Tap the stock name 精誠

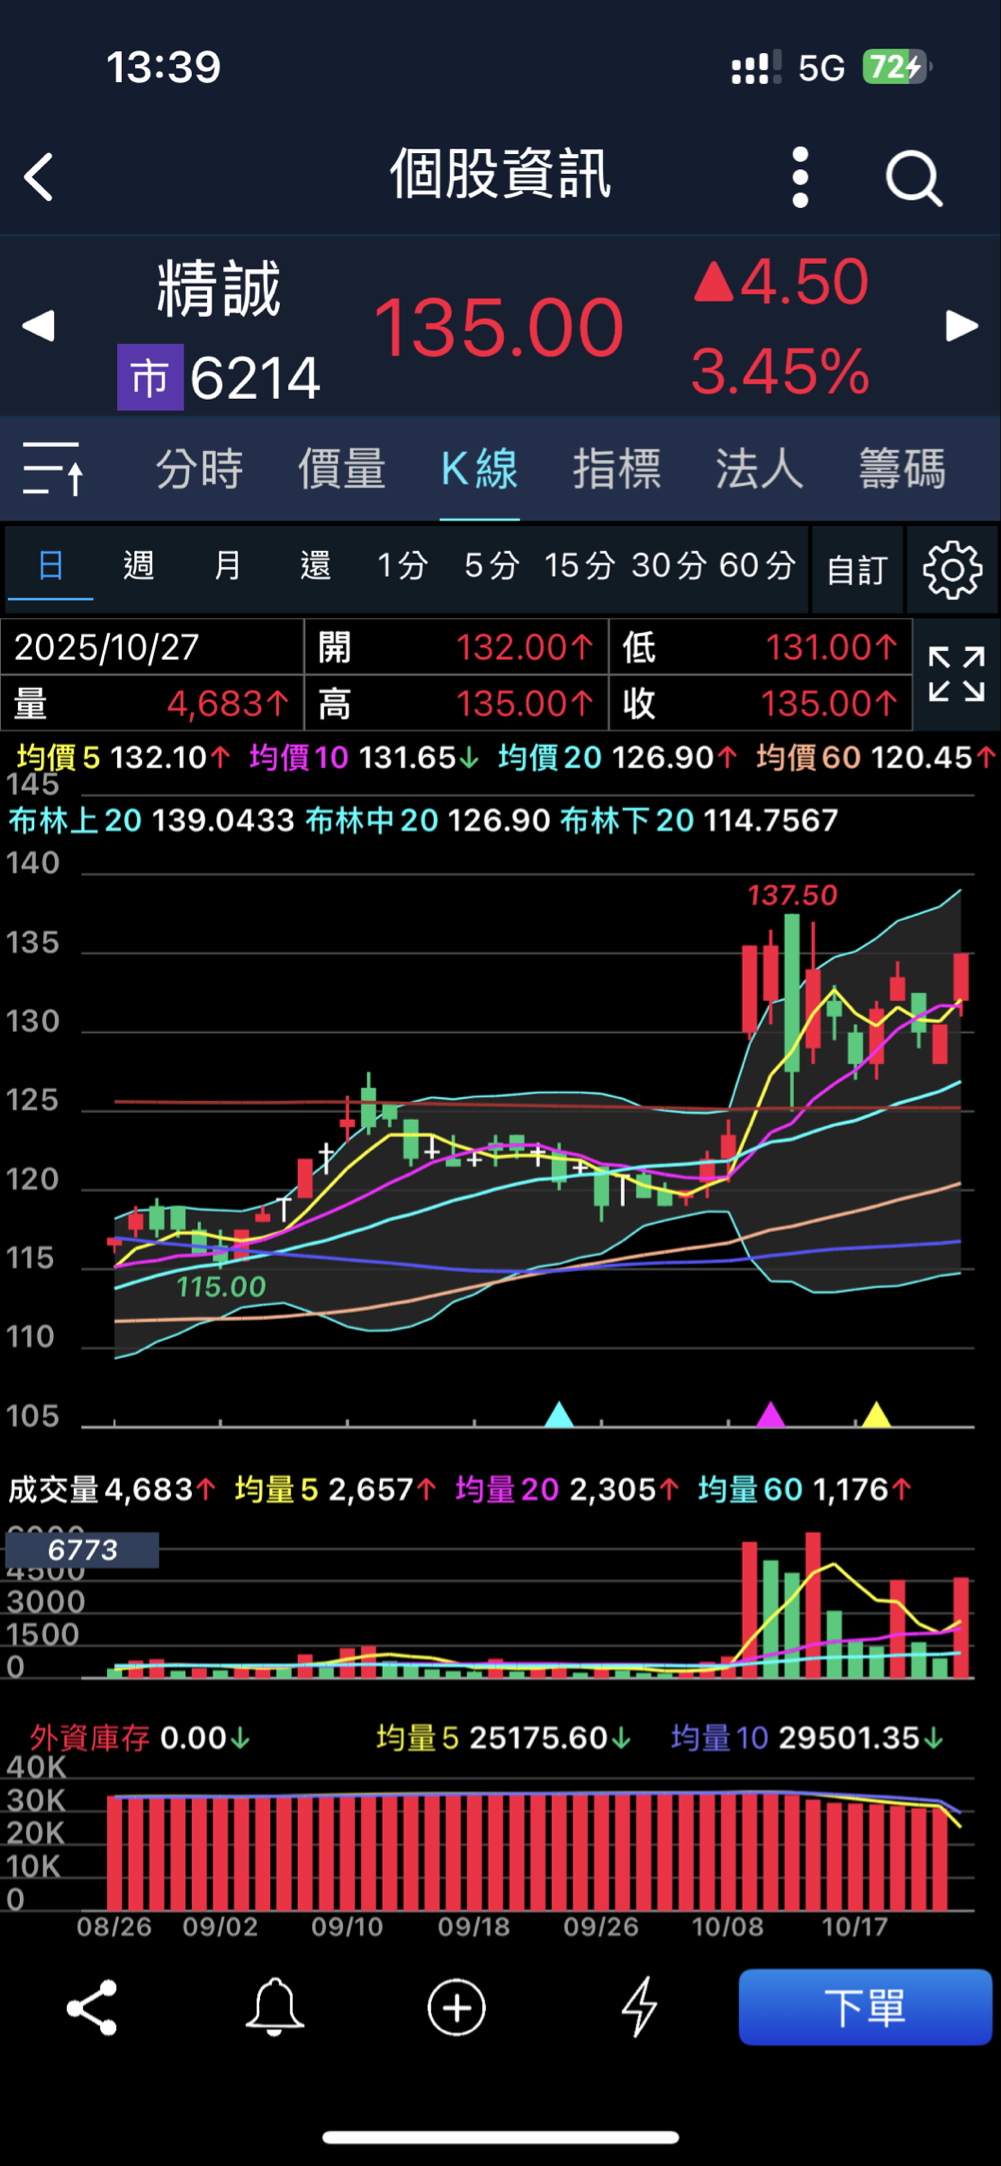pos(219,289)
